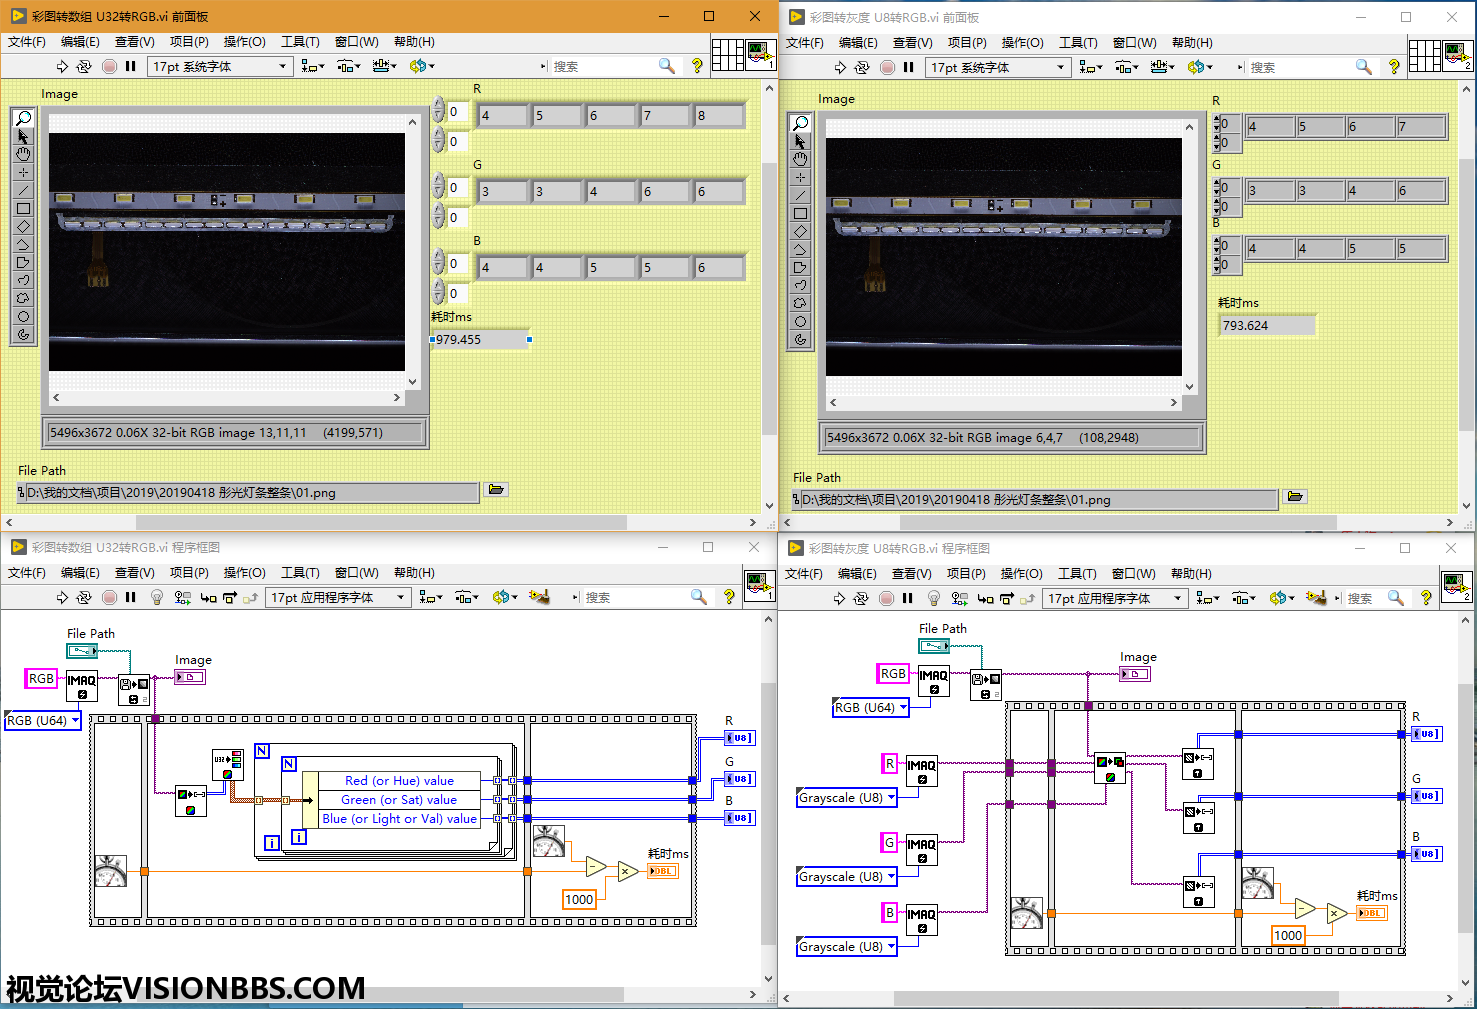
Task: Open context help in U8转RGB block diagram toolbar
Action: (1426, 598)
